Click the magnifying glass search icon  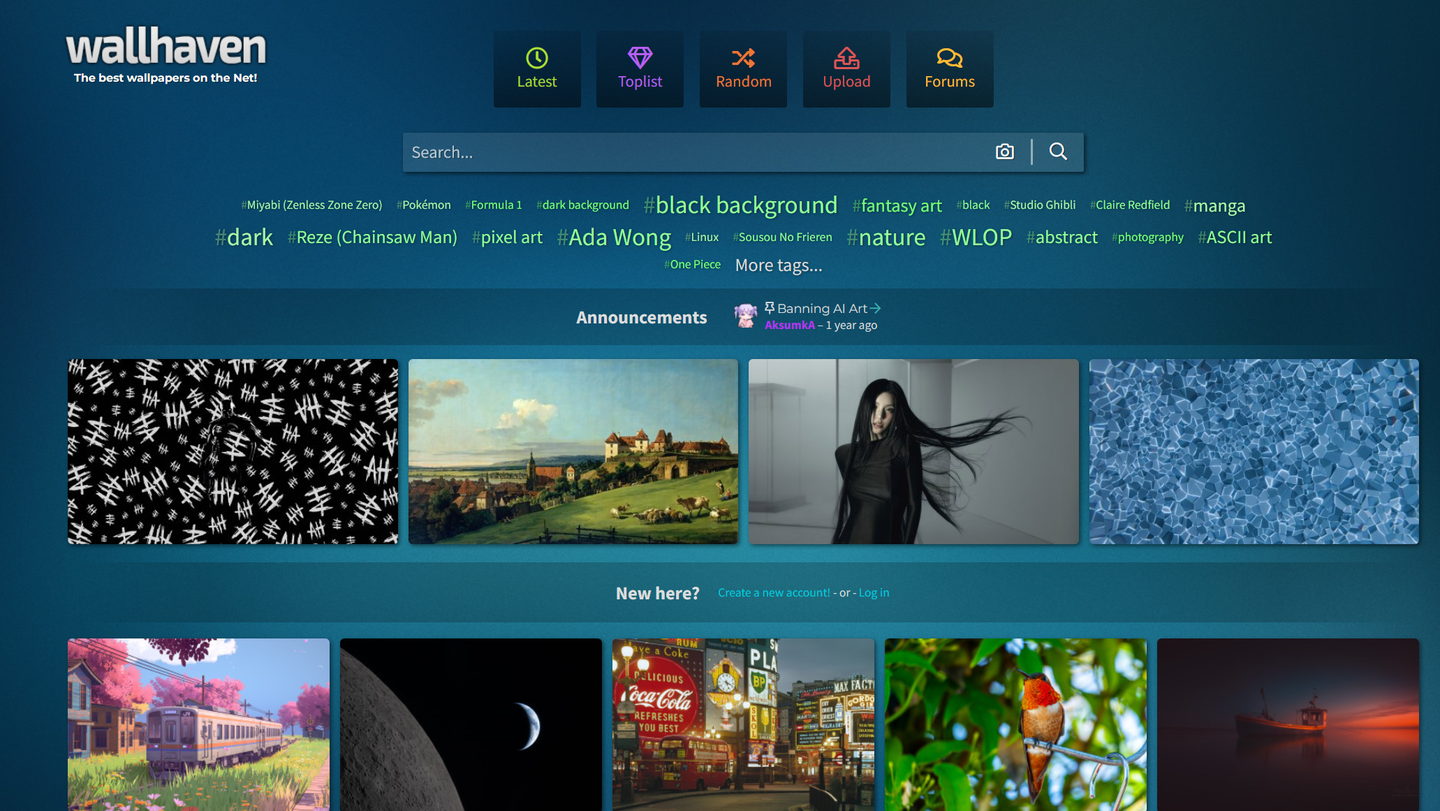(1058, 152)
